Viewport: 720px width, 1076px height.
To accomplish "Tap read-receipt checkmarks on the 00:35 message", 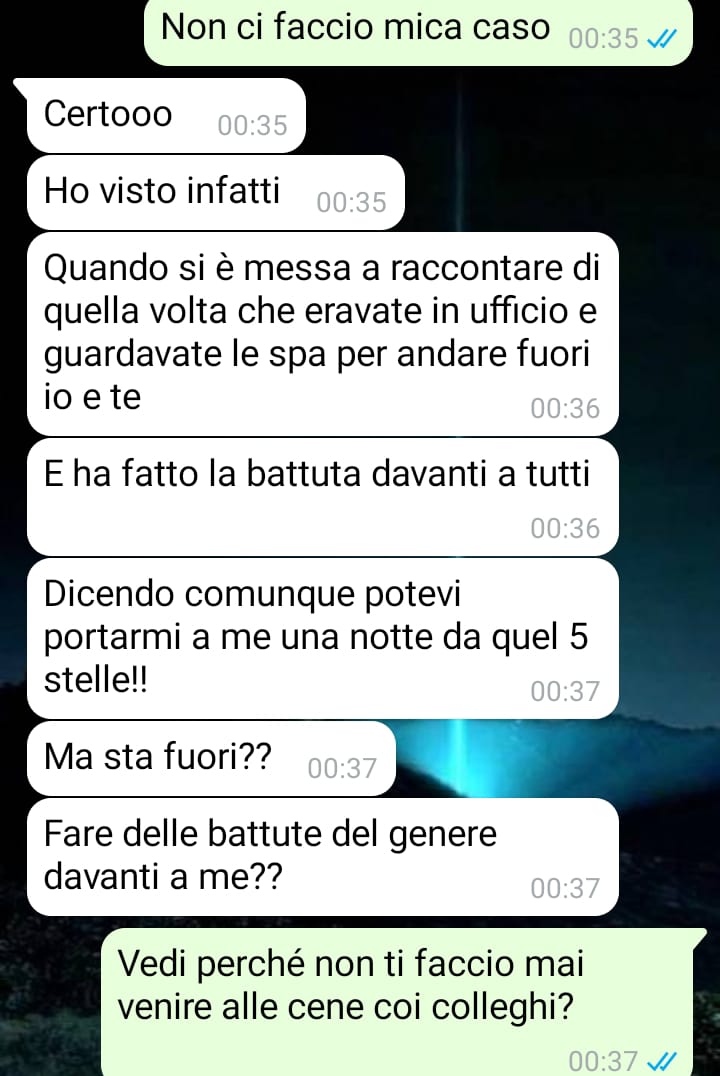I will tap(662, 39).
